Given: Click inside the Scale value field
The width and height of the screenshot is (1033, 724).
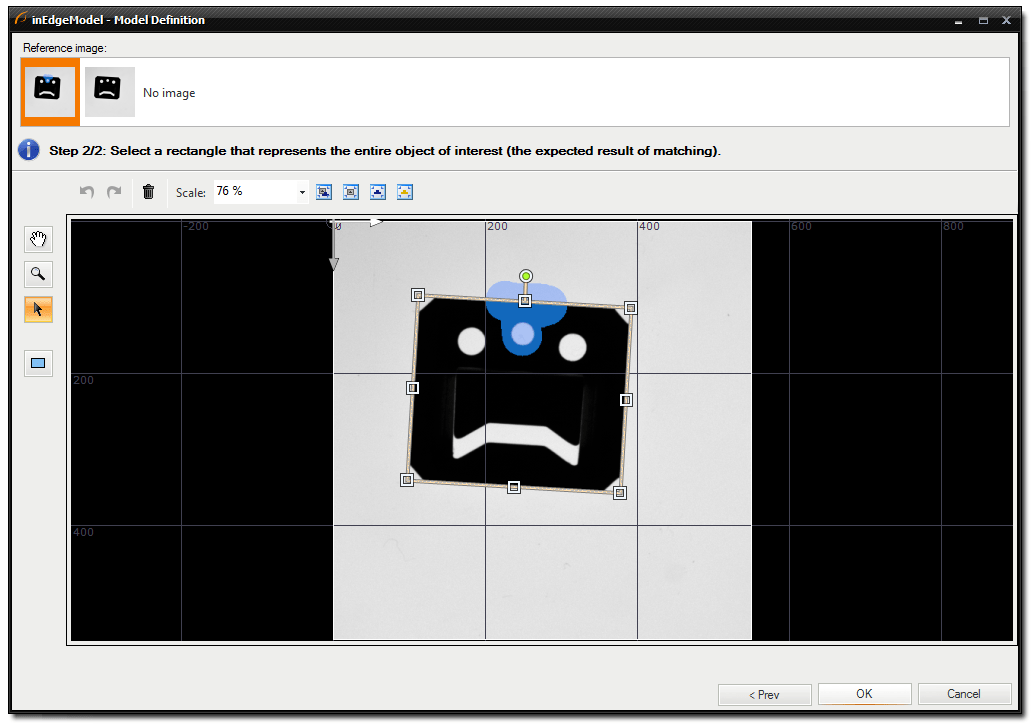Looking at the screenshot, I should pos(250,191).
